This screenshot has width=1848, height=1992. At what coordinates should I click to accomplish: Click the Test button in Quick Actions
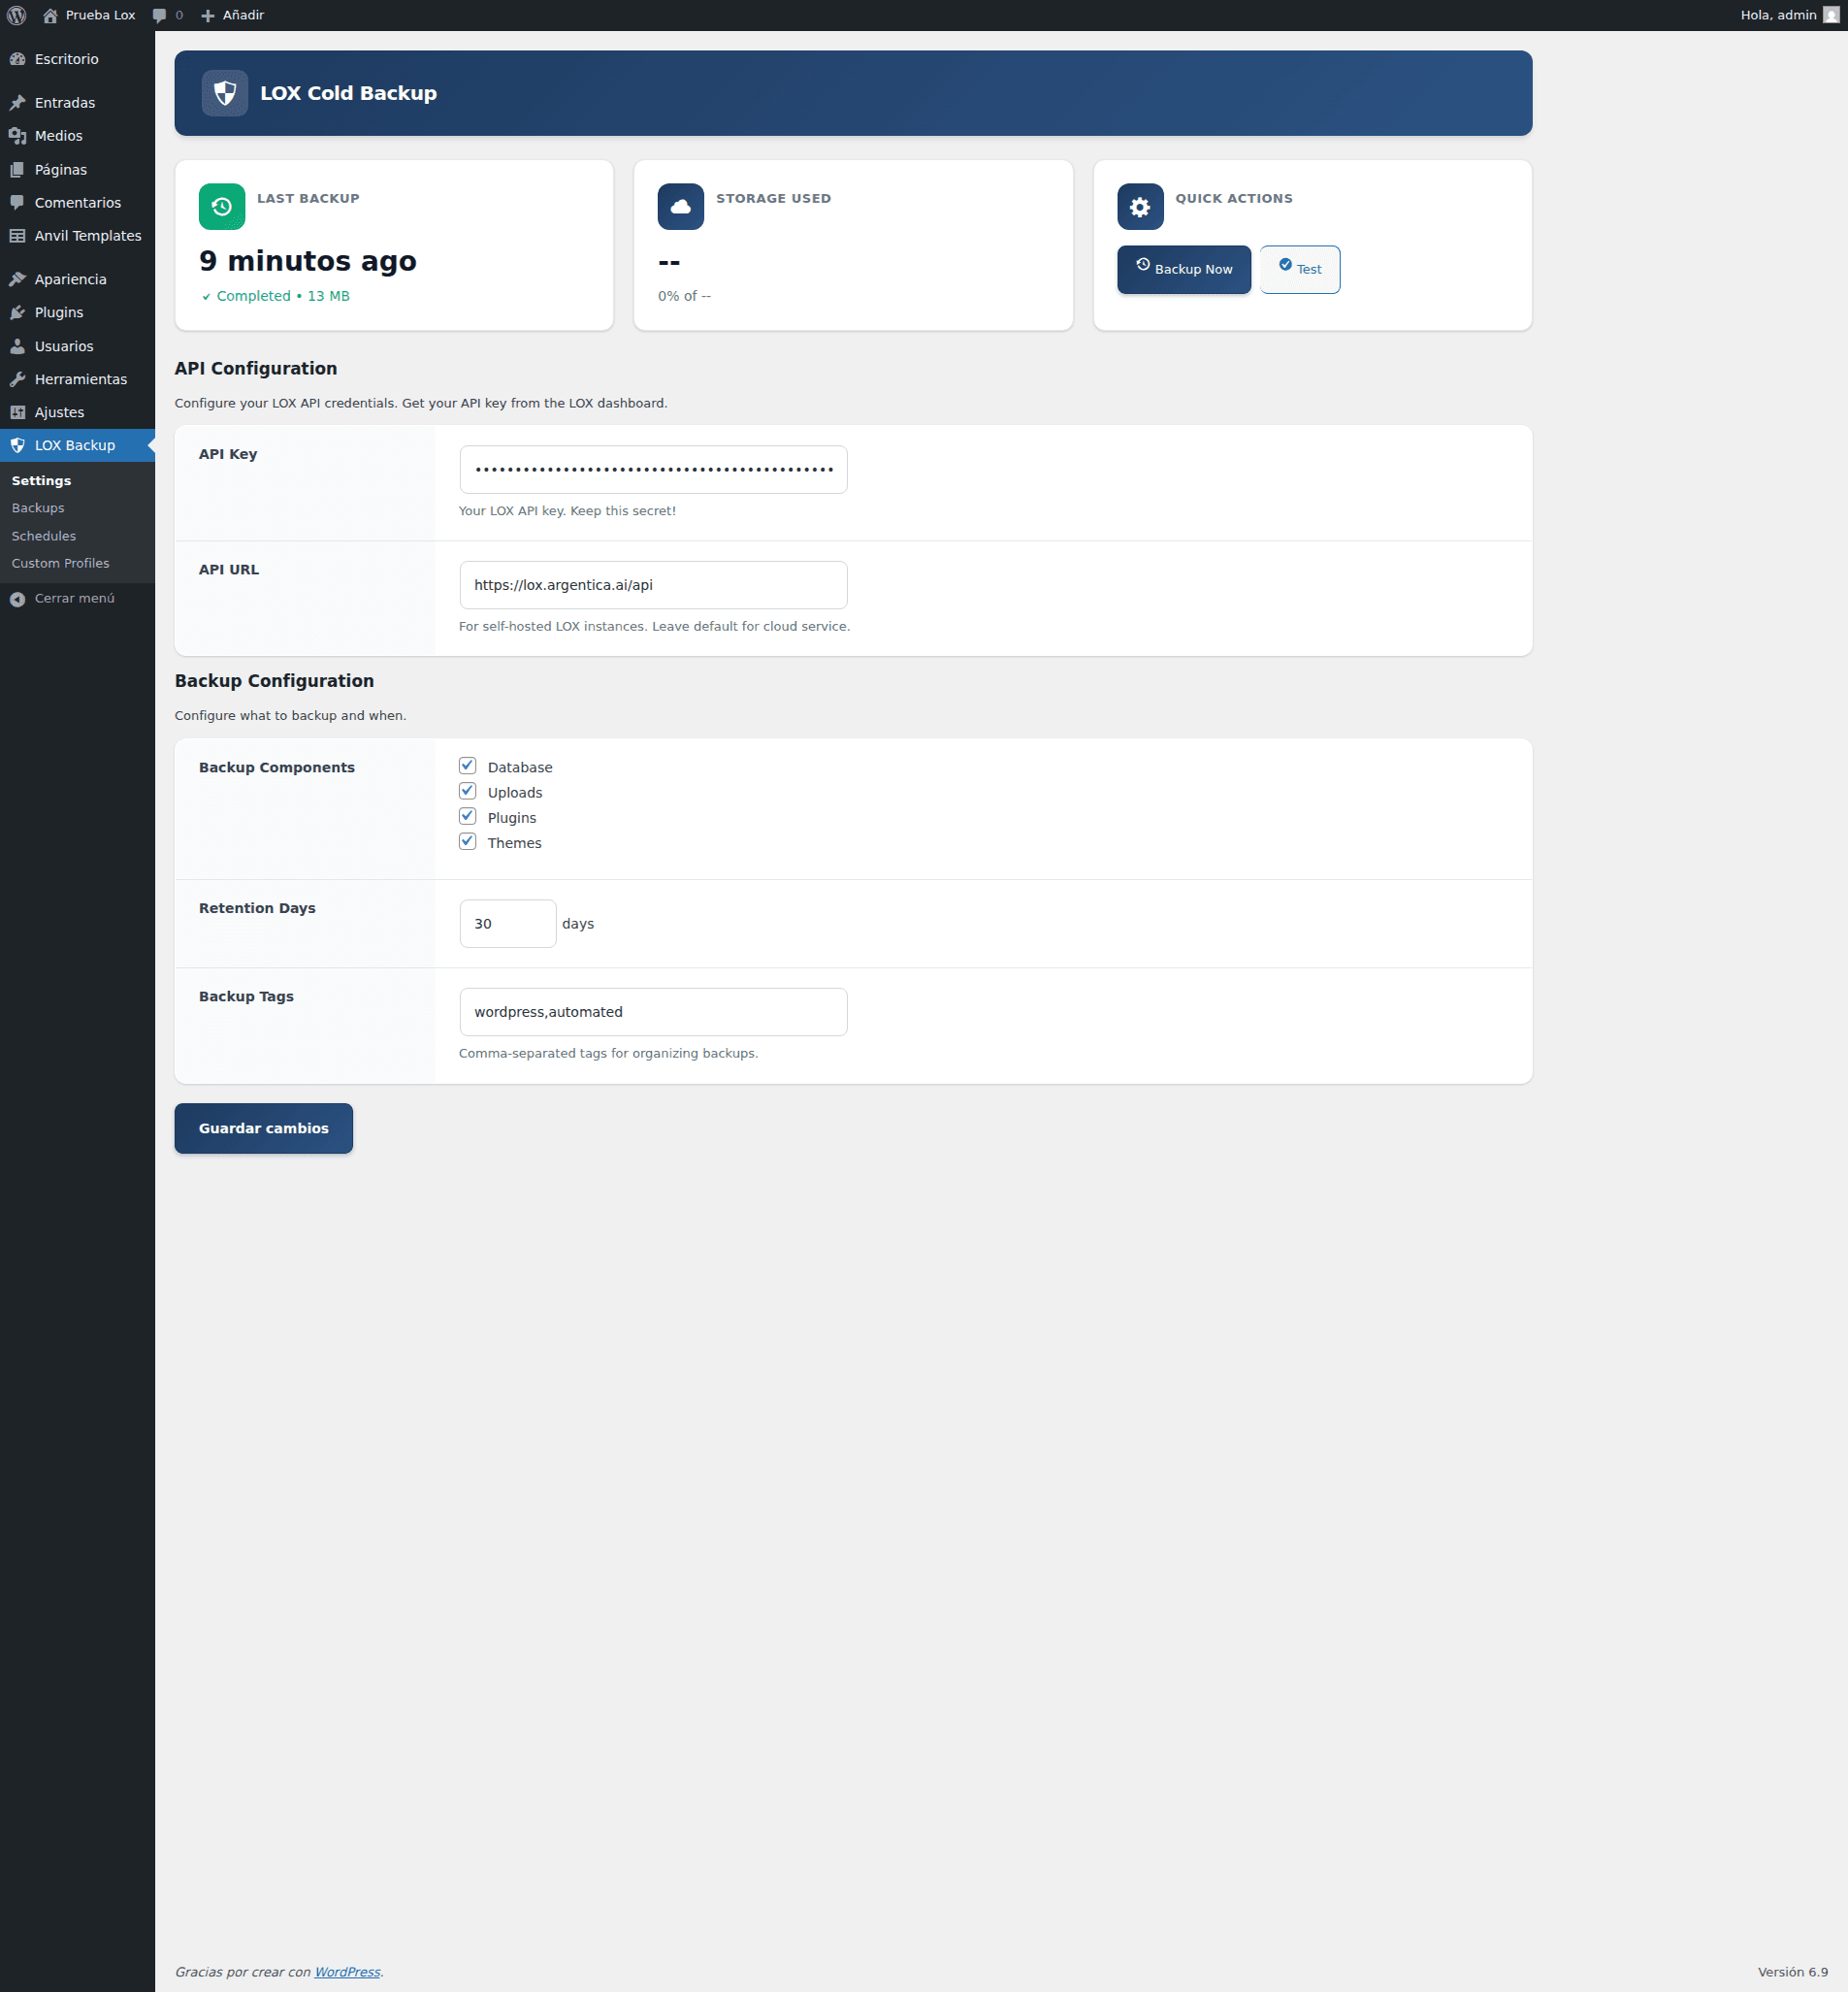(1299, 269)
